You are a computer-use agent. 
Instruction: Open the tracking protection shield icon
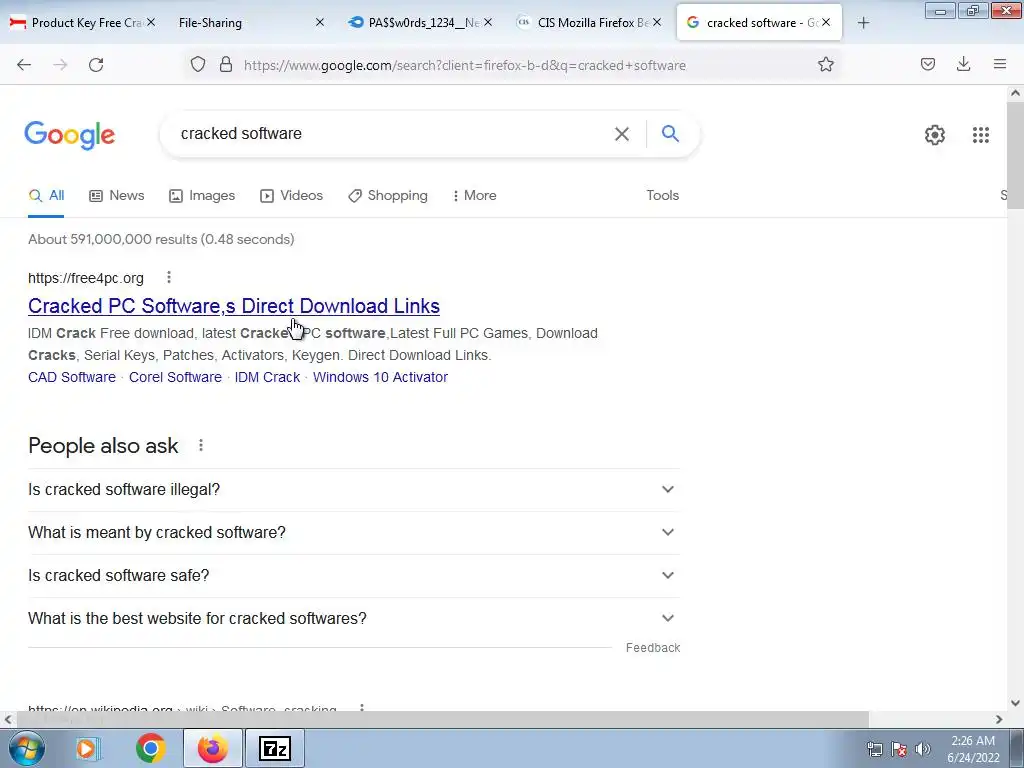click(x=198, y=65)
